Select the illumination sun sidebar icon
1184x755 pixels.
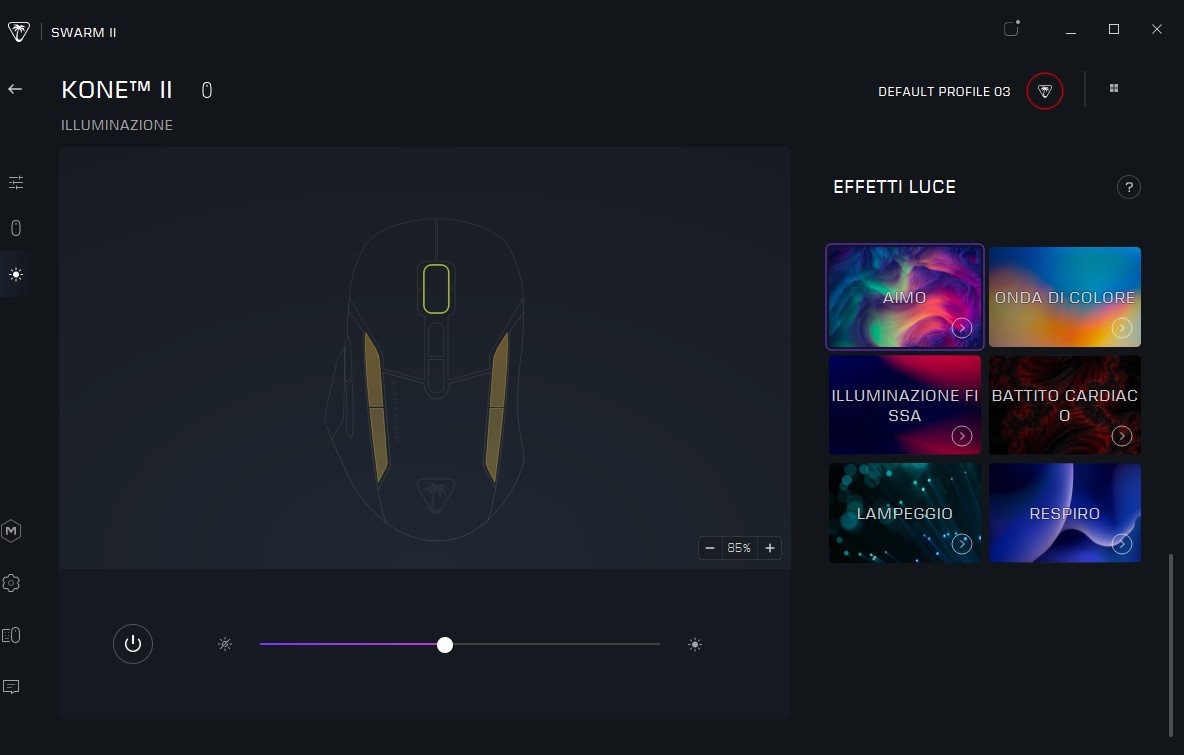point(15,274)
